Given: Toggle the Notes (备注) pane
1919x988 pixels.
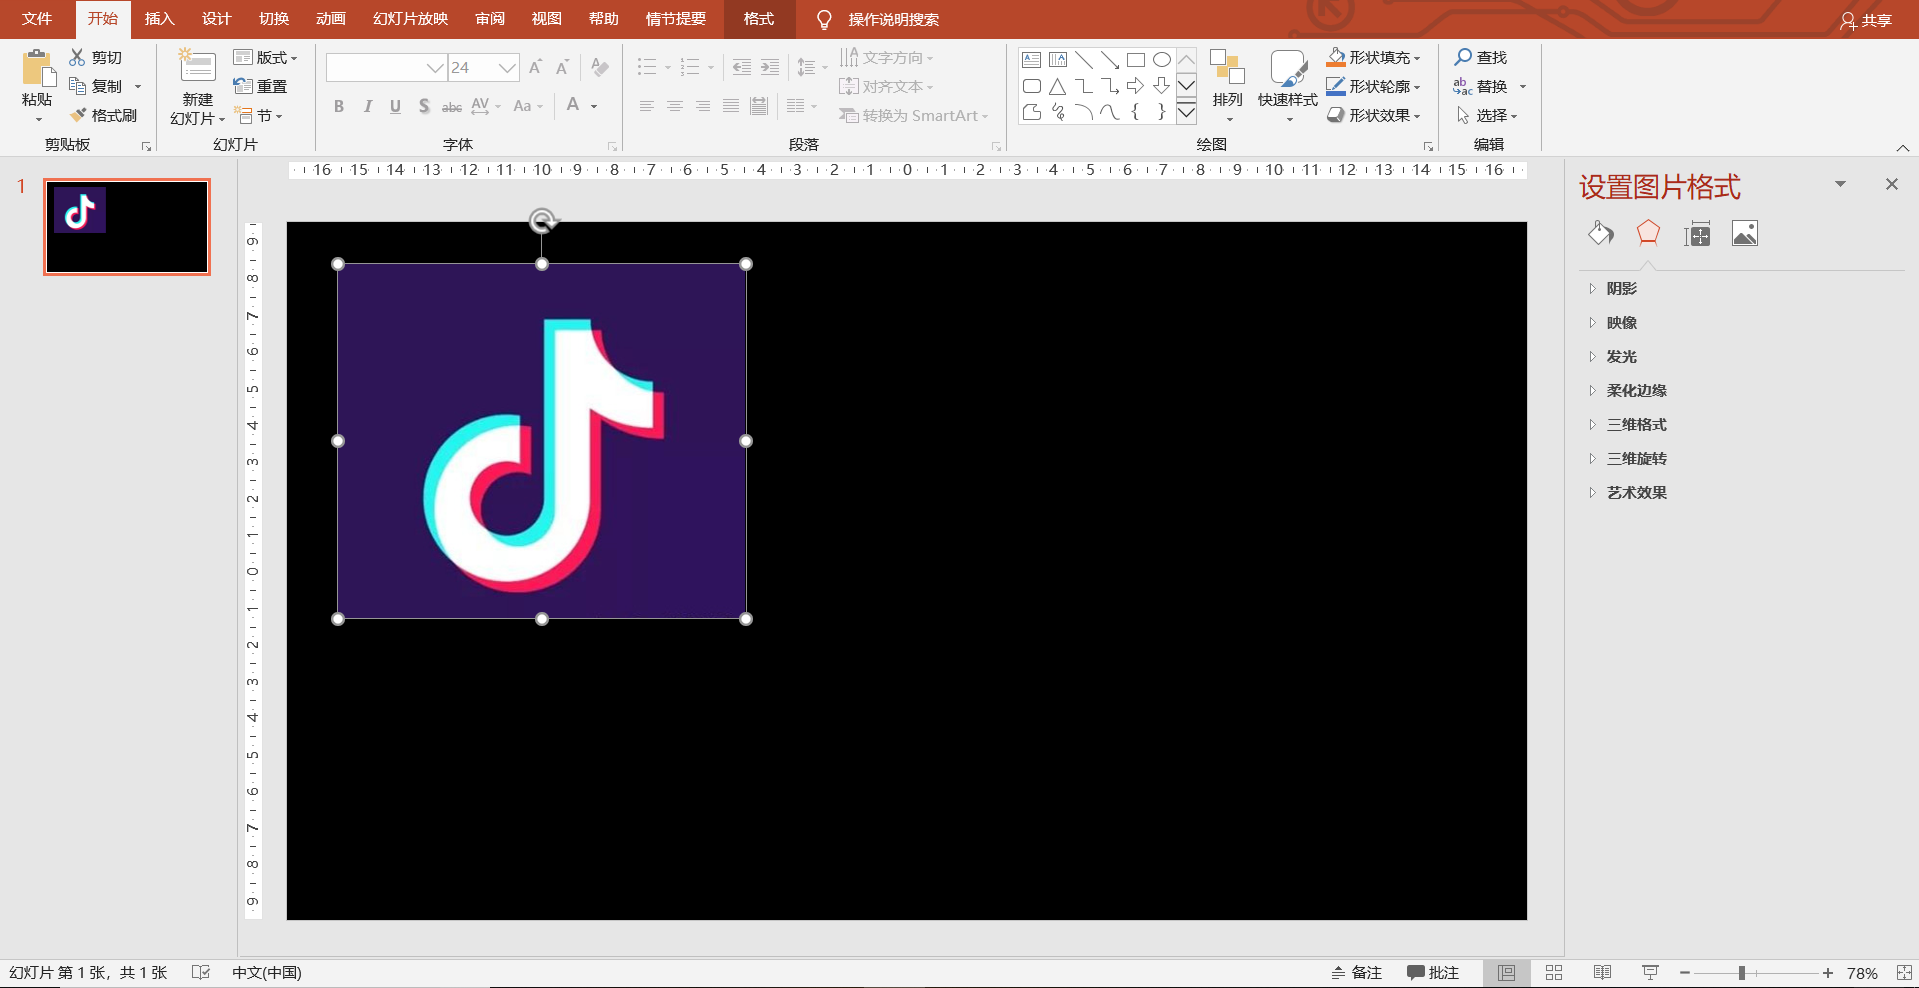Looking at the screenshot, I should point(1356,973).
